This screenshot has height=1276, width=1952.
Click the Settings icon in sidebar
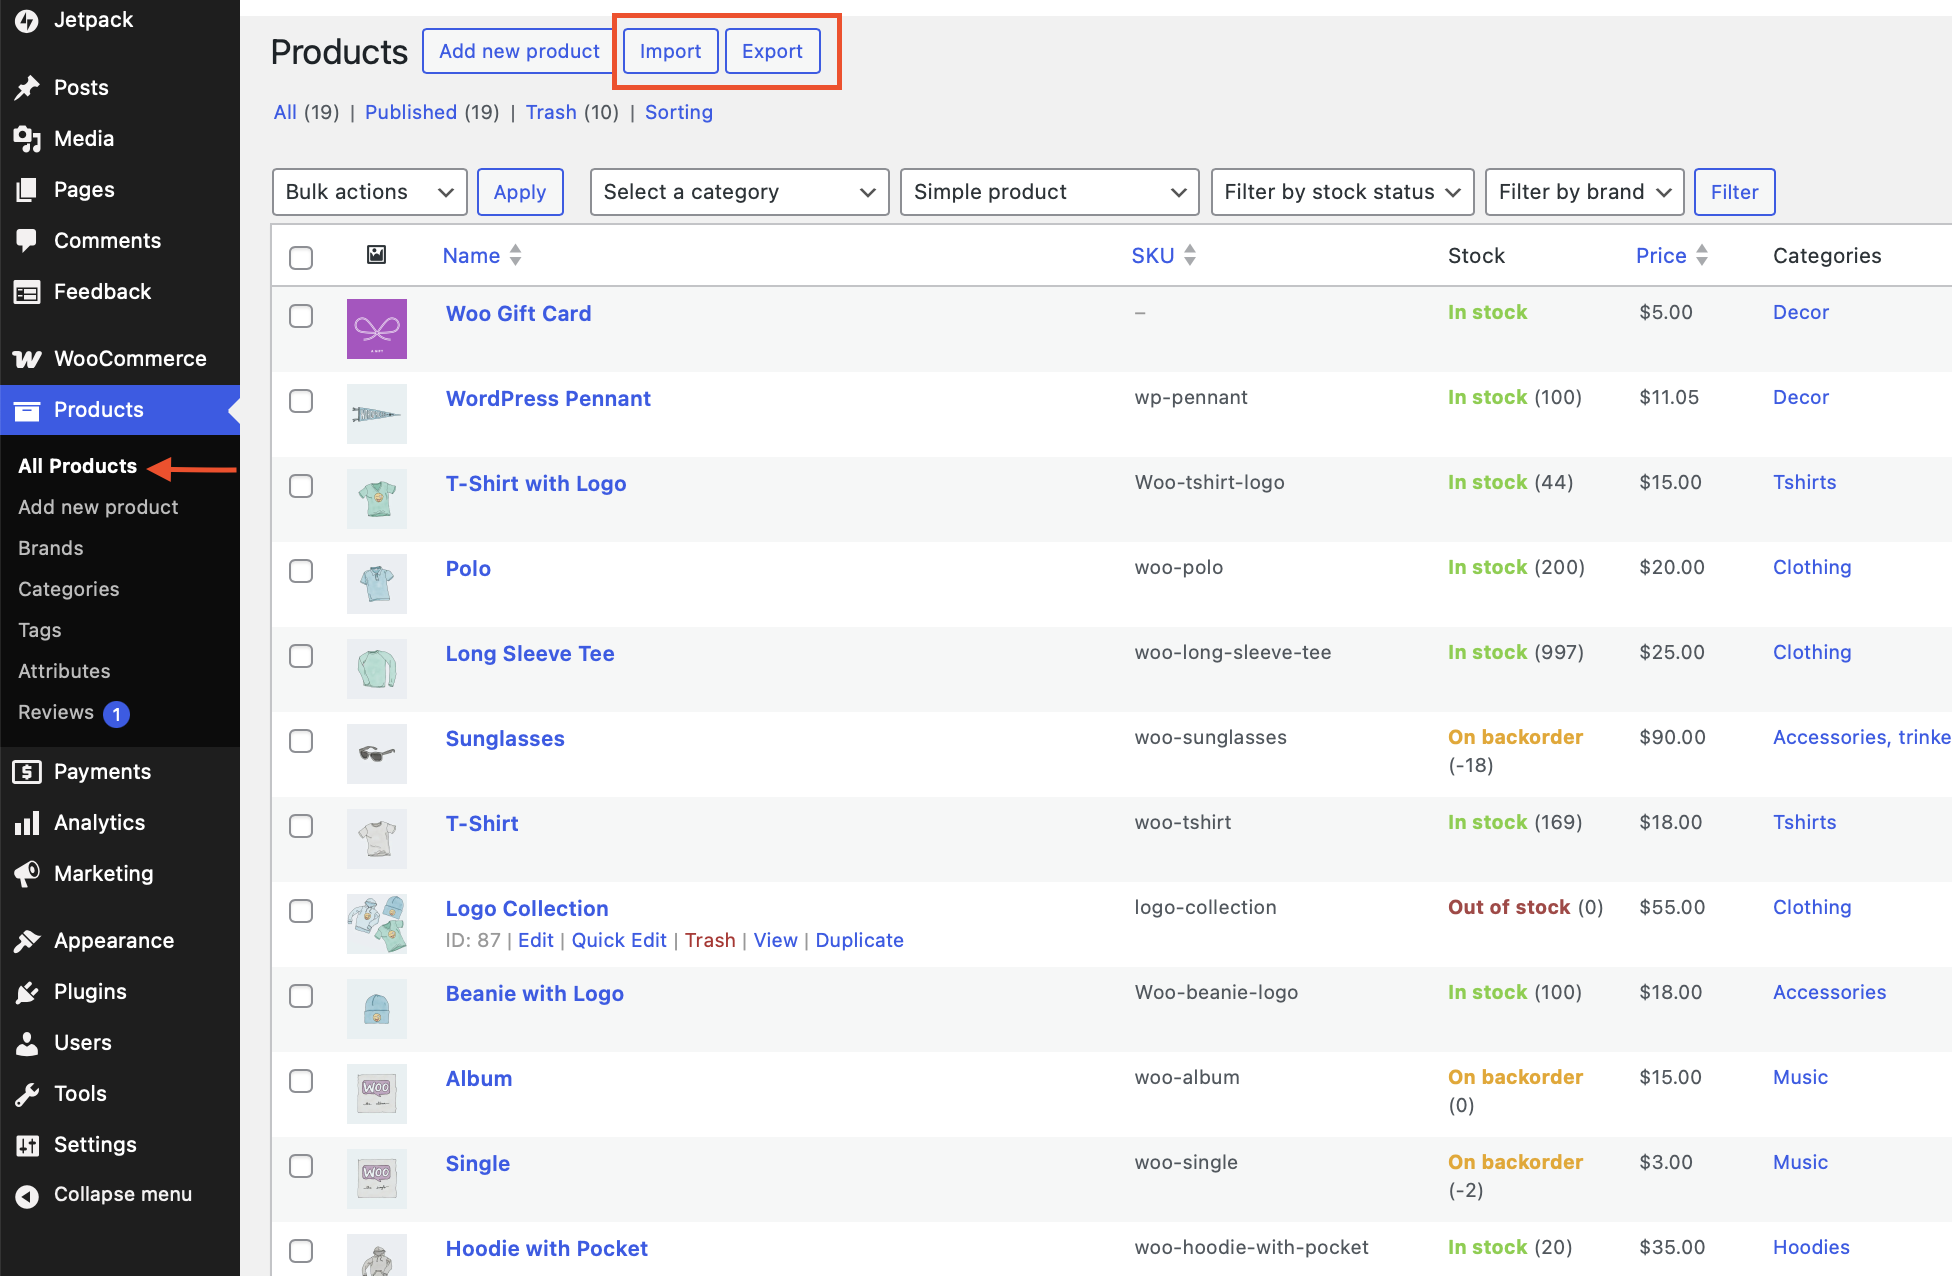[x=27, y=1144]
